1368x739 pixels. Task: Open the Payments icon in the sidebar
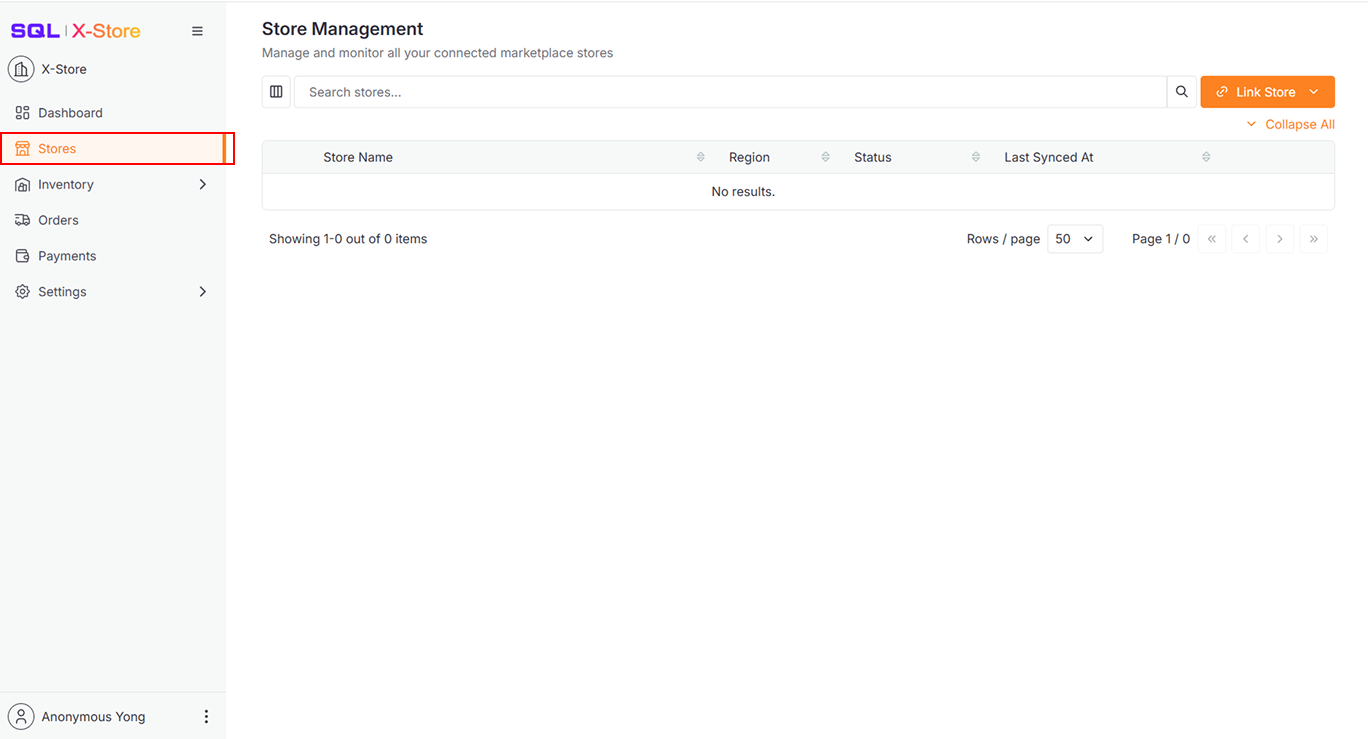22,255
